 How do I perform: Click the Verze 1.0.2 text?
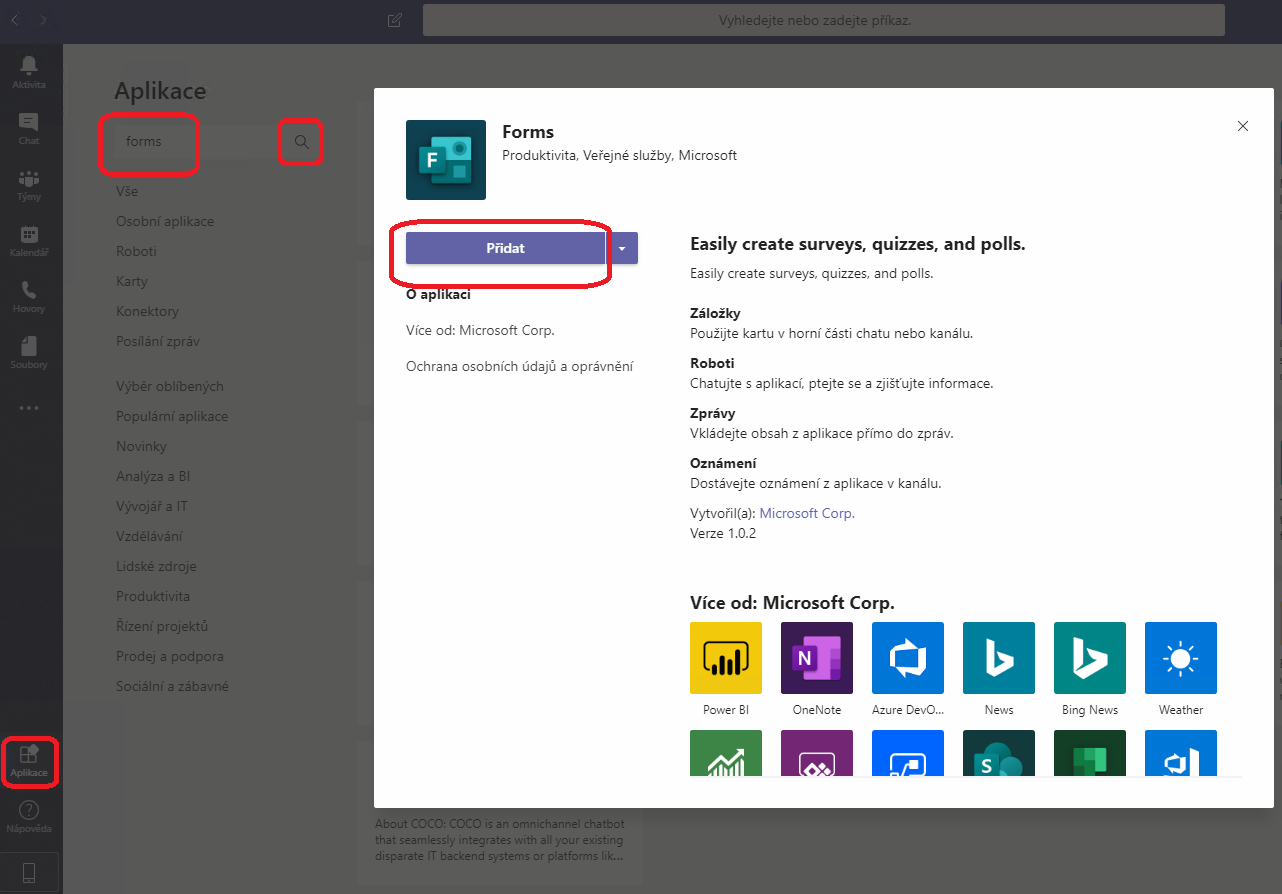coord(723,533)
